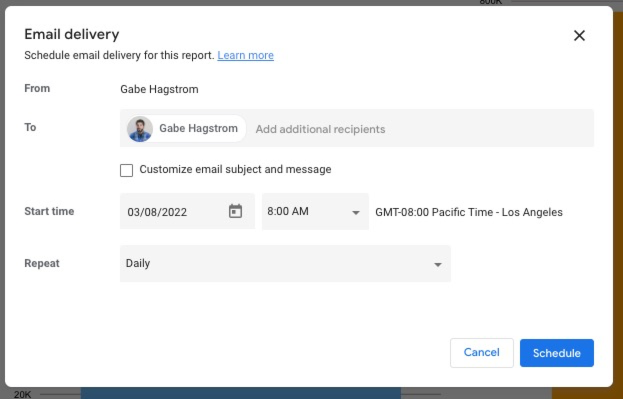This screenshot has width=623, height=399.
Task: Click Gabe Hagstrom's avatar photo
Action: click(140, 129)
